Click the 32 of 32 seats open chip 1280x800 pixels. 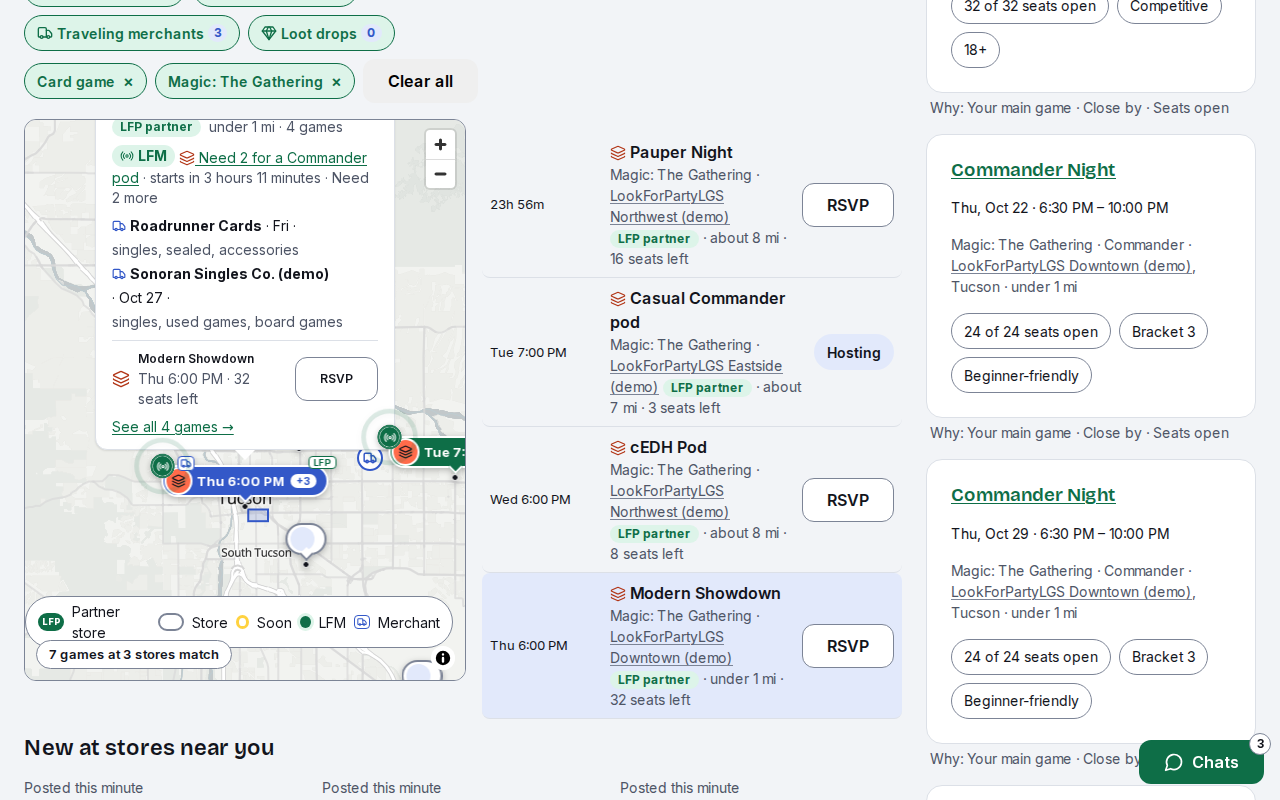[x=1030, y=6]
